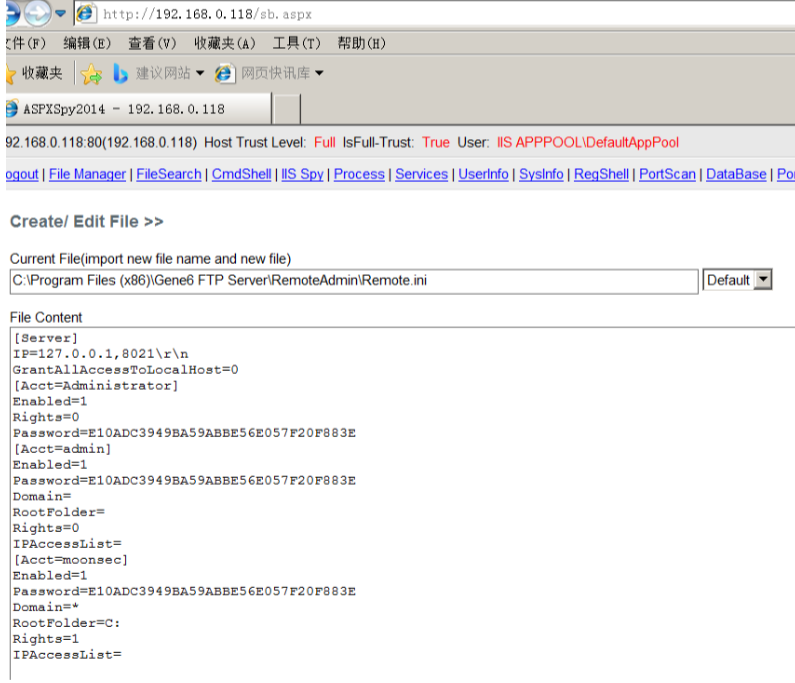This screenshot has height=683, width=795.
Task: Open the 查看(V) menu
Action: pos(152,44)
